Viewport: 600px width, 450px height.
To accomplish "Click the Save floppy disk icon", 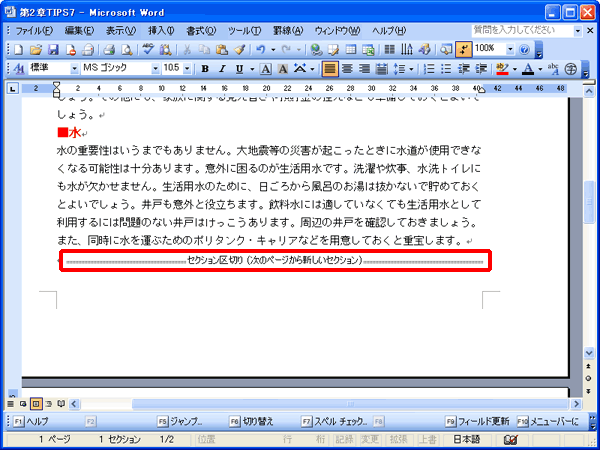I will (52, 49).
